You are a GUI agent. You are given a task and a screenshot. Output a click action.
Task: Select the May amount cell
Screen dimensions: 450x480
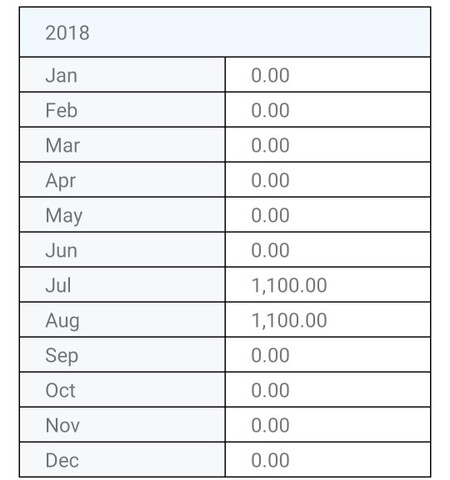click(x=328, y=215)
